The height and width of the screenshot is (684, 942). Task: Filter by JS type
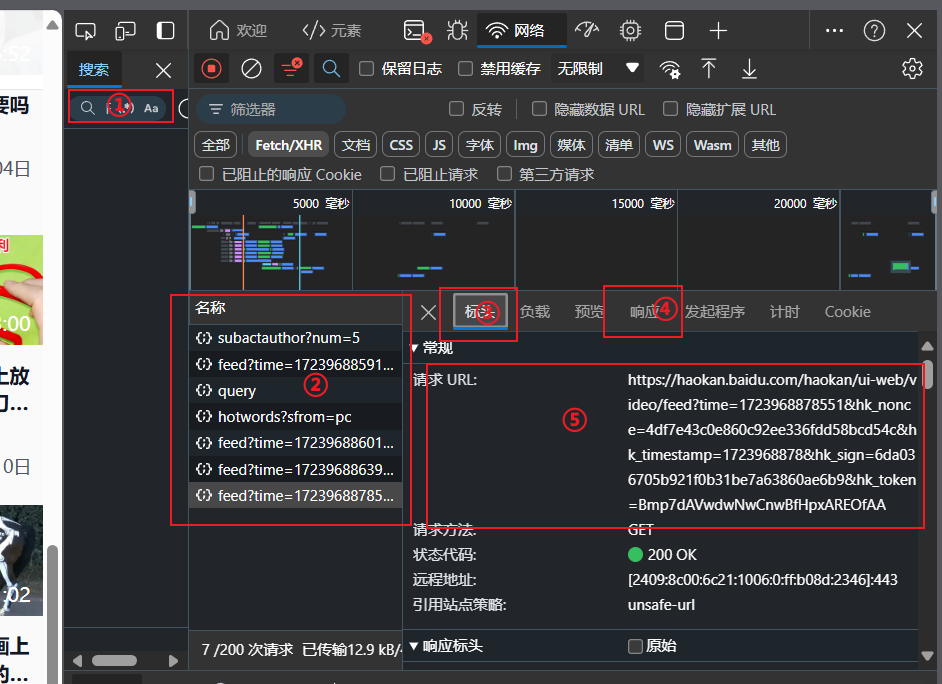pos(439,145)
